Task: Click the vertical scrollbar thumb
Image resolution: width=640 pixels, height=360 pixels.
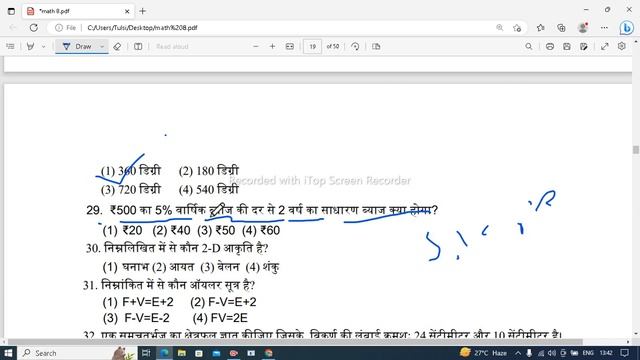Action: [x=636, y=150]
